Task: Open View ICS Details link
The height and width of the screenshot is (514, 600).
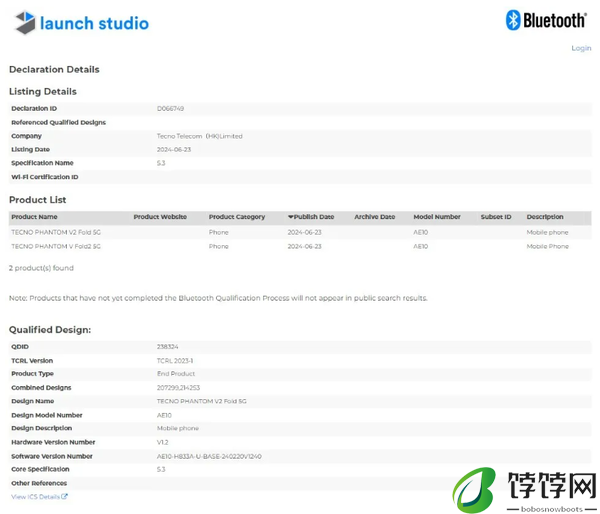Action: (x=35, y=497)
